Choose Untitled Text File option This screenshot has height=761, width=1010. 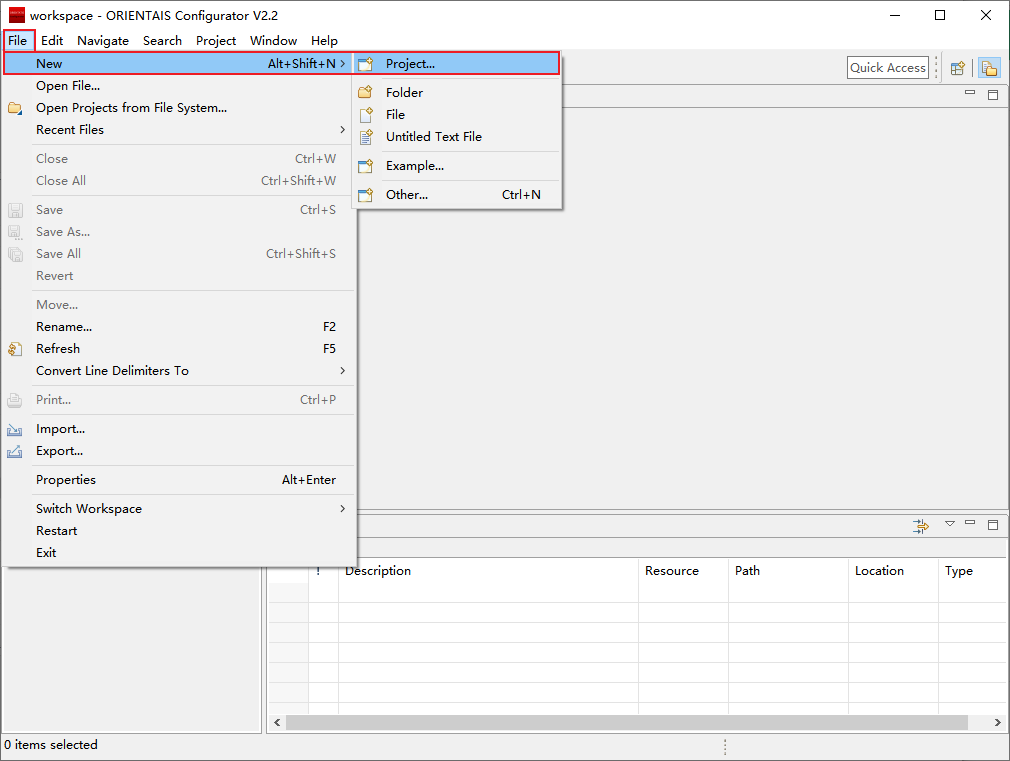433,136
